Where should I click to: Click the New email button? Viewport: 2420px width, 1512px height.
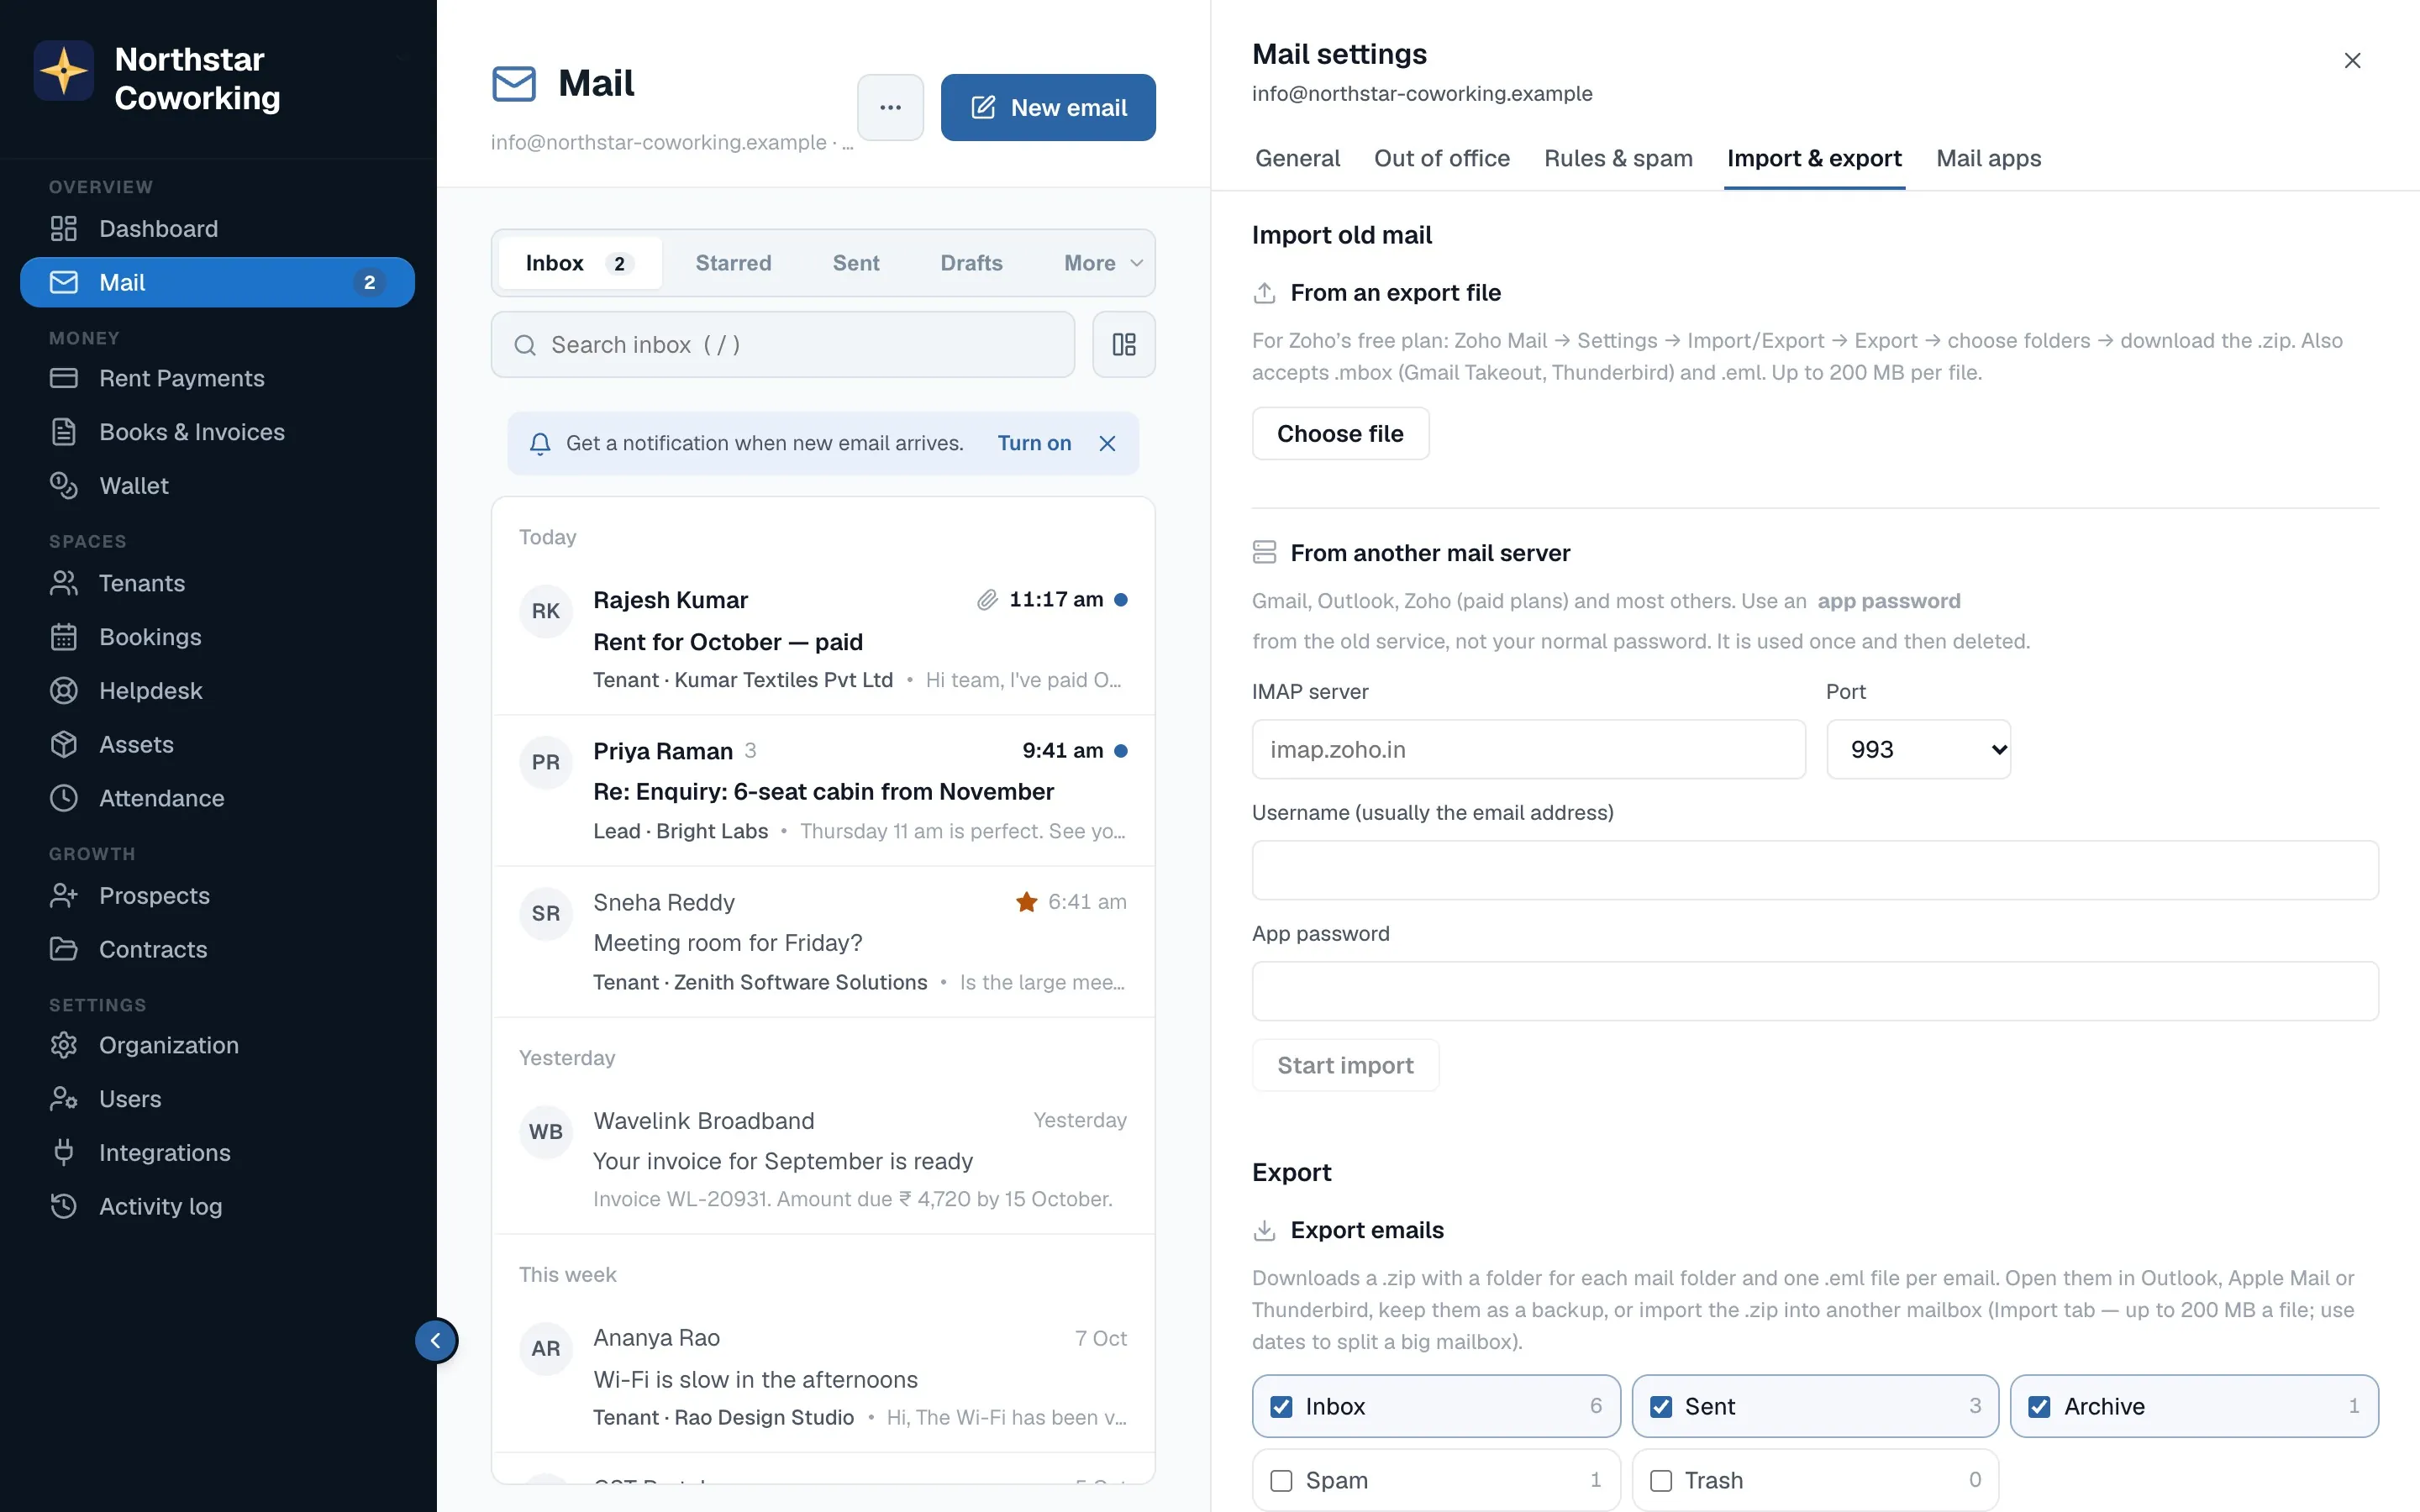[1048, 107]
